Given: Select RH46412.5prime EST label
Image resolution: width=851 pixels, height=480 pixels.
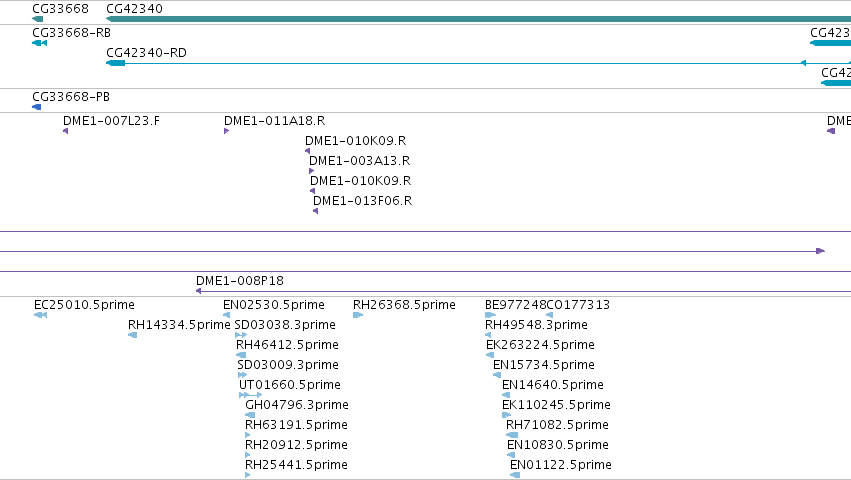Looking at the screenshot, I should (x=287, y=345).
